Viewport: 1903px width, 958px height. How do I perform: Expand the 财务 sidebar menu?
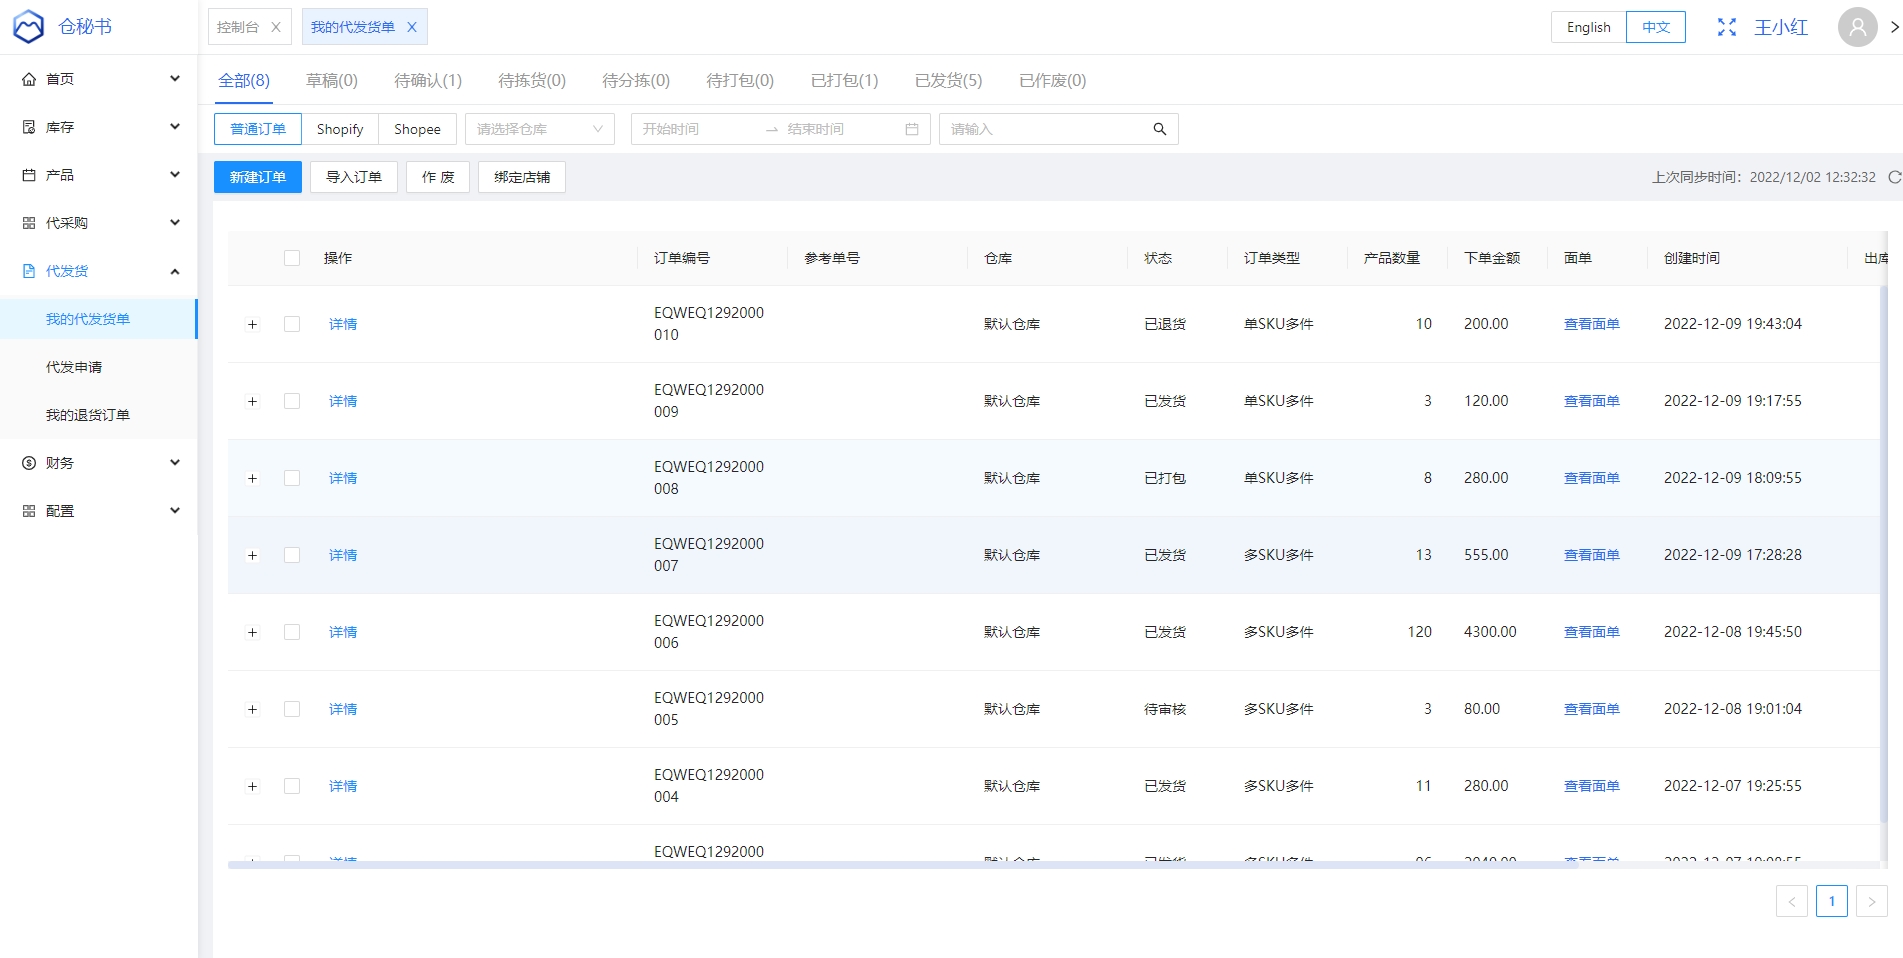coord(175,463)
